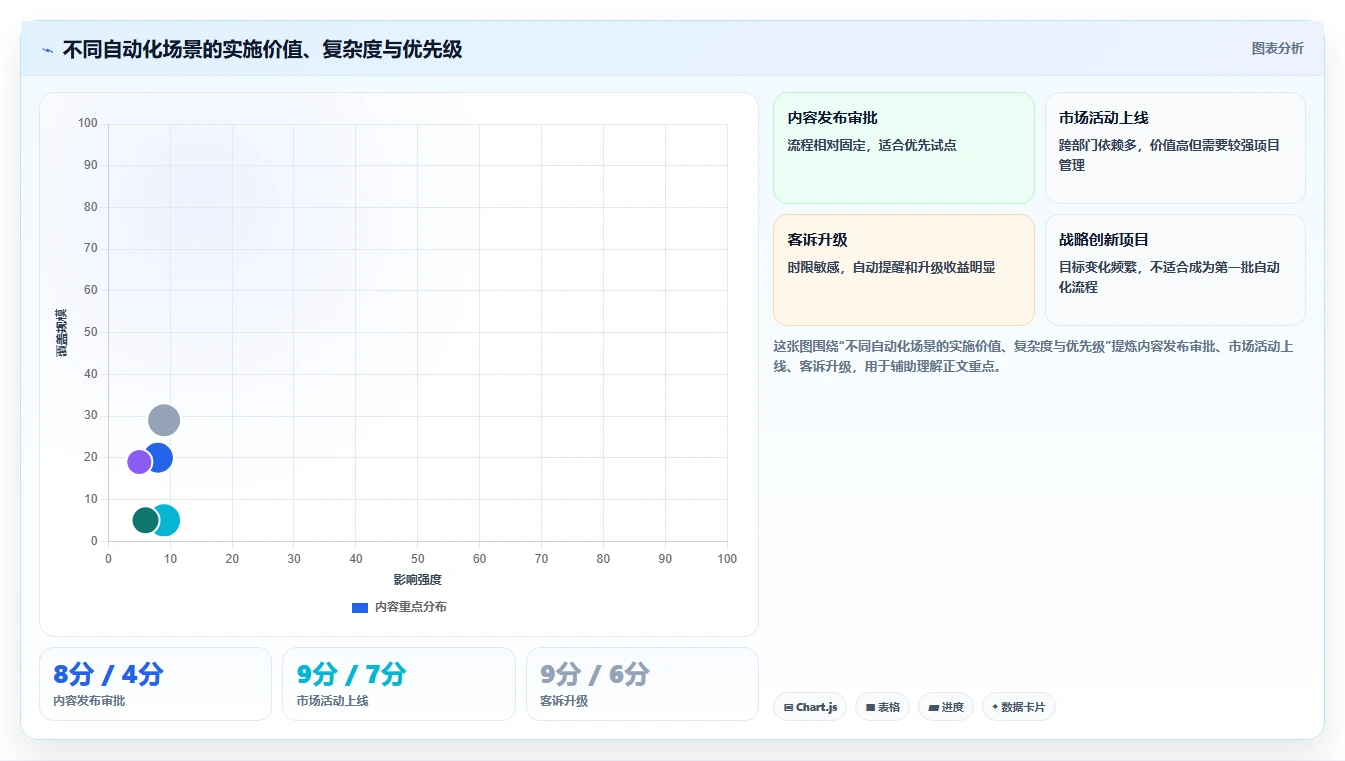1345x761 pixels.
Task: Open the 市场活动上线 card
Action: click(1175, 148)
